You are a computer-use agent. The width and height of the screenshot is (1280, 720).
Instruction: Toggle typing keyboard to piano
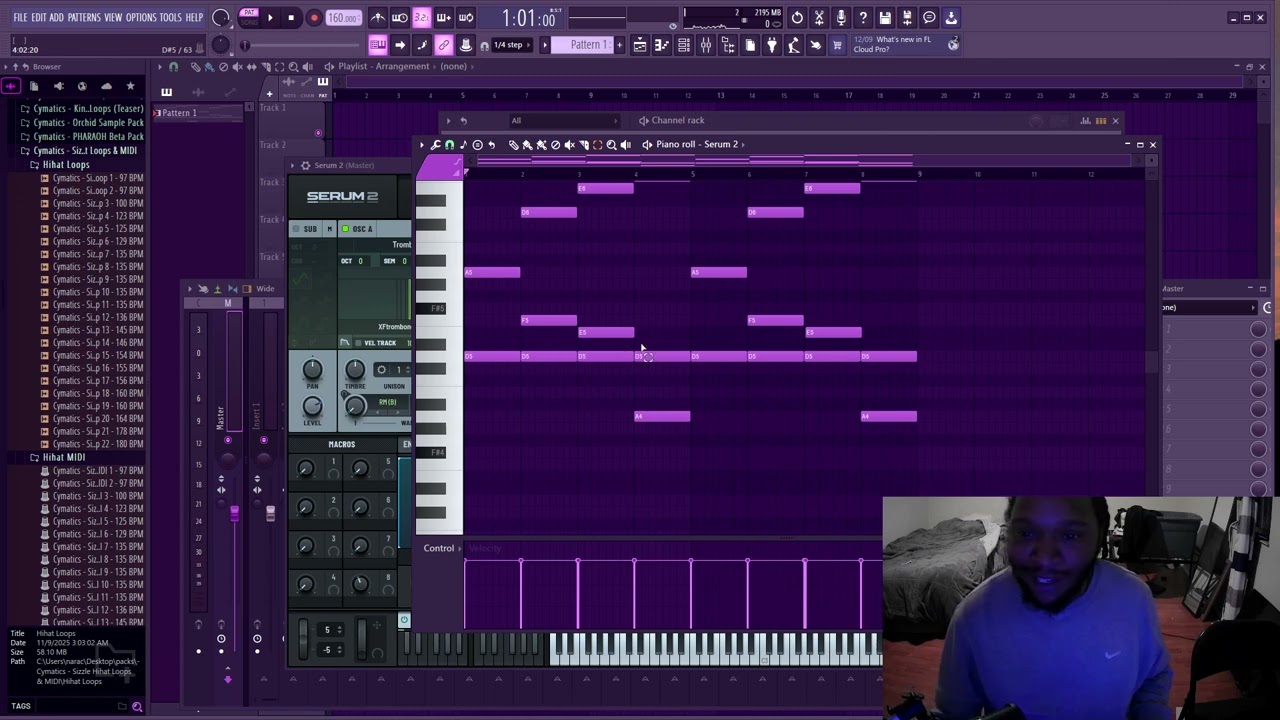pyautogui.click(x=377, y=45)
